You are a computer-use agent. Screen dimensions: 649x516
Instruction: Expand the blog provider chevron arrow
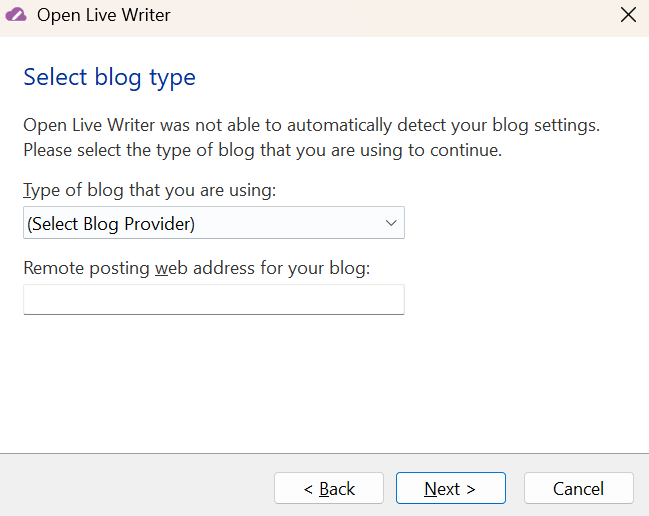coord(391,223)
